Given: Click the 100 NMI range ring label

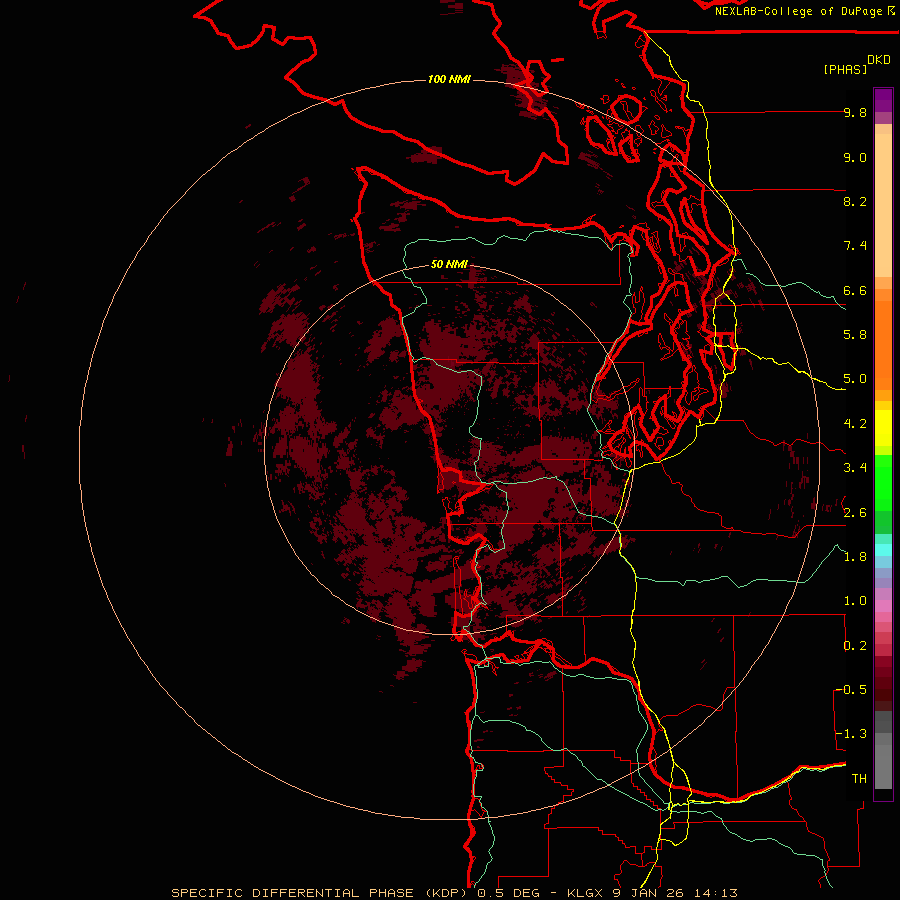Looking at the screenshot, I should click(449, 79).
